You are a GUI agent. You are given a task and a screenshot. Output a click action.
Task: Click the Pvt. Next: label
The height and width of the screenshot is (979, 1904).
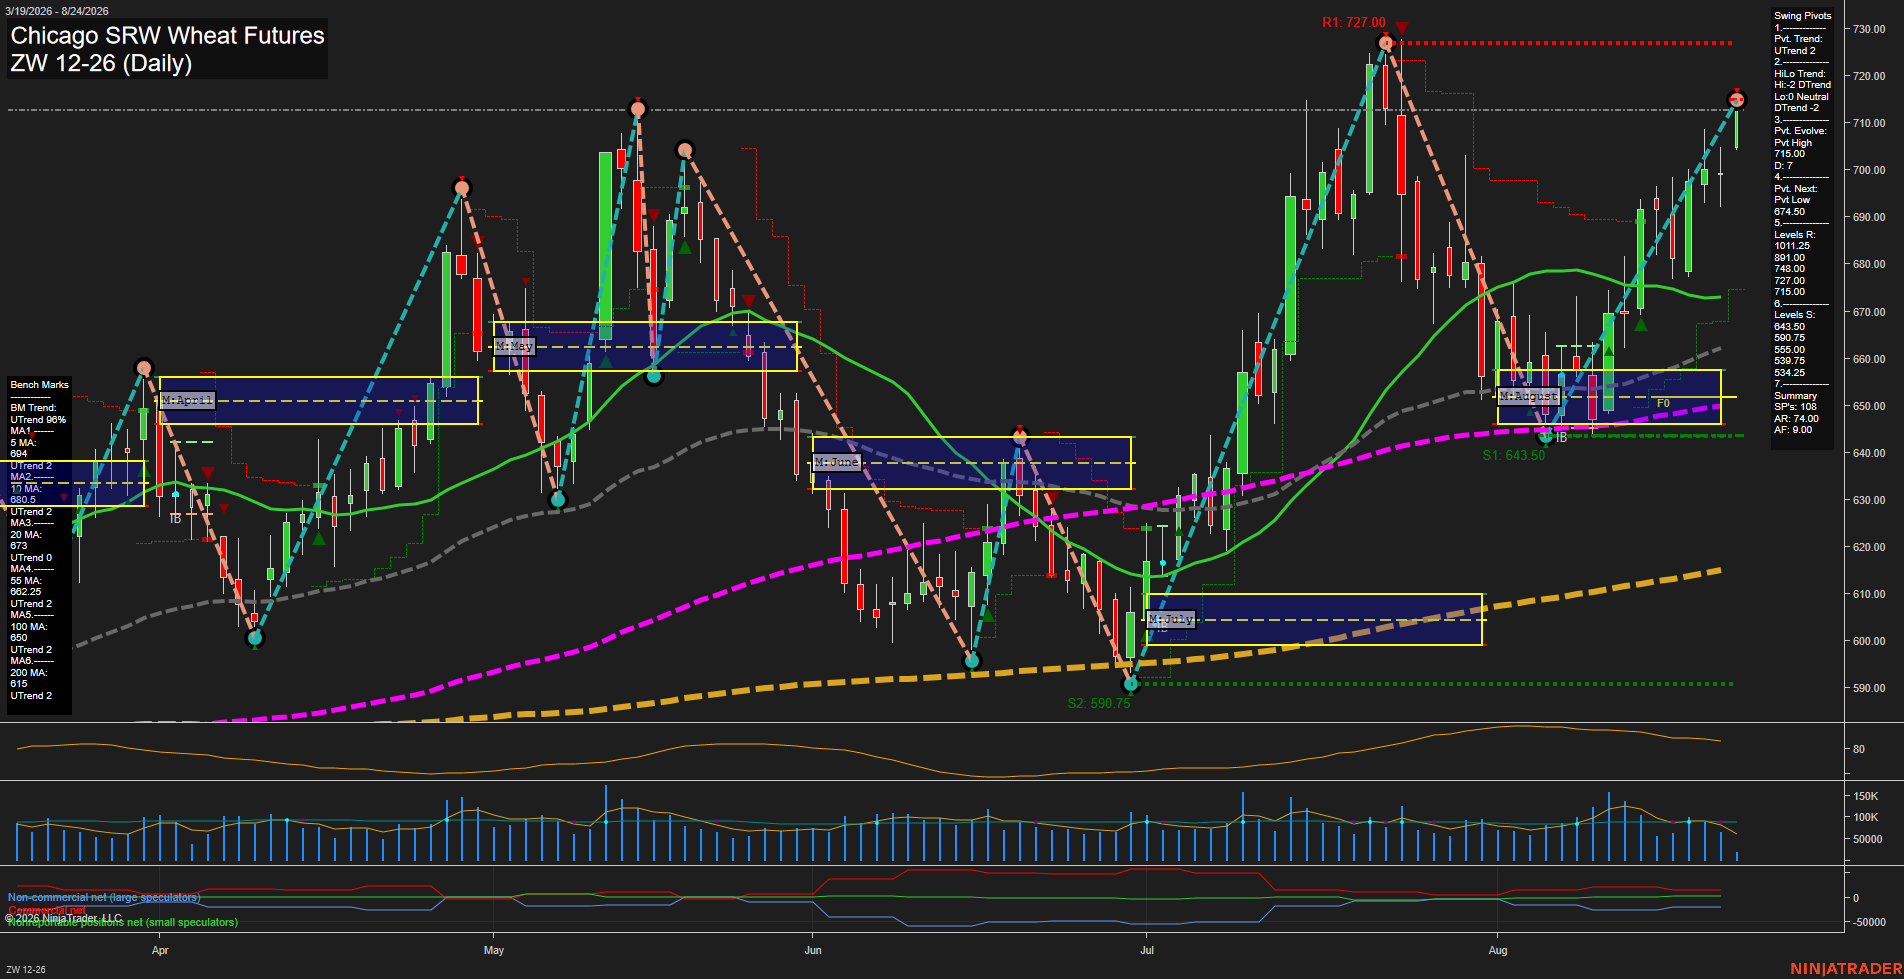tap(1796, 189)
